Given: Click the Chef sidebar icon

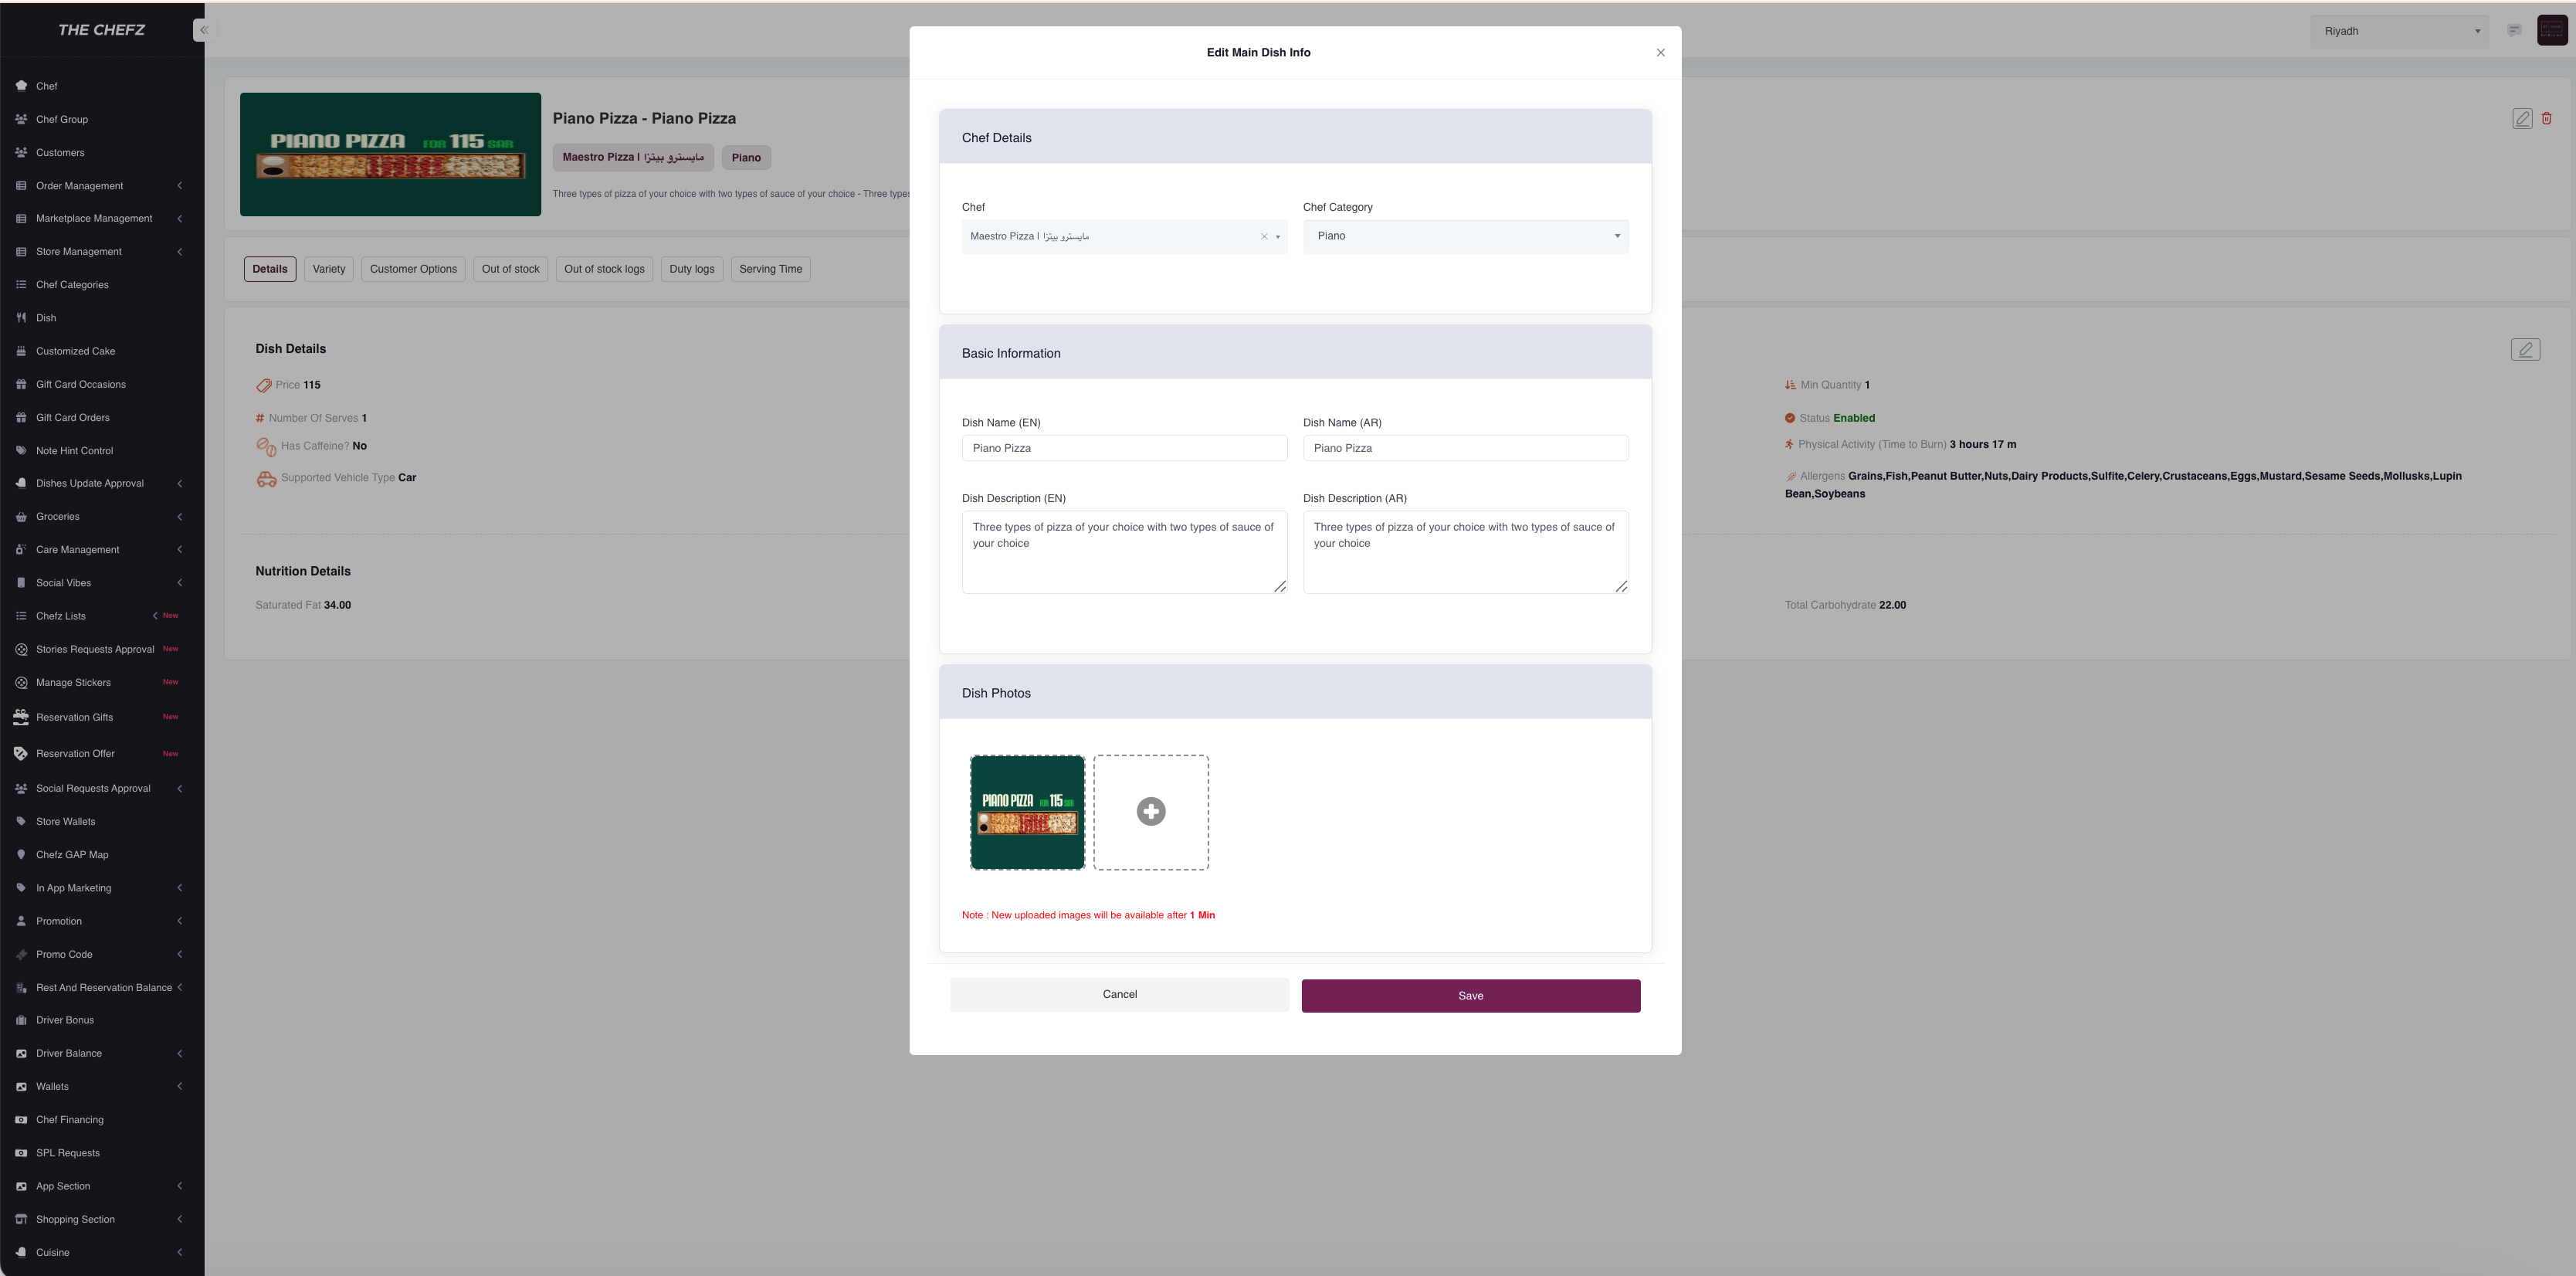Looking at the screenshot, I should click(21, 86).
